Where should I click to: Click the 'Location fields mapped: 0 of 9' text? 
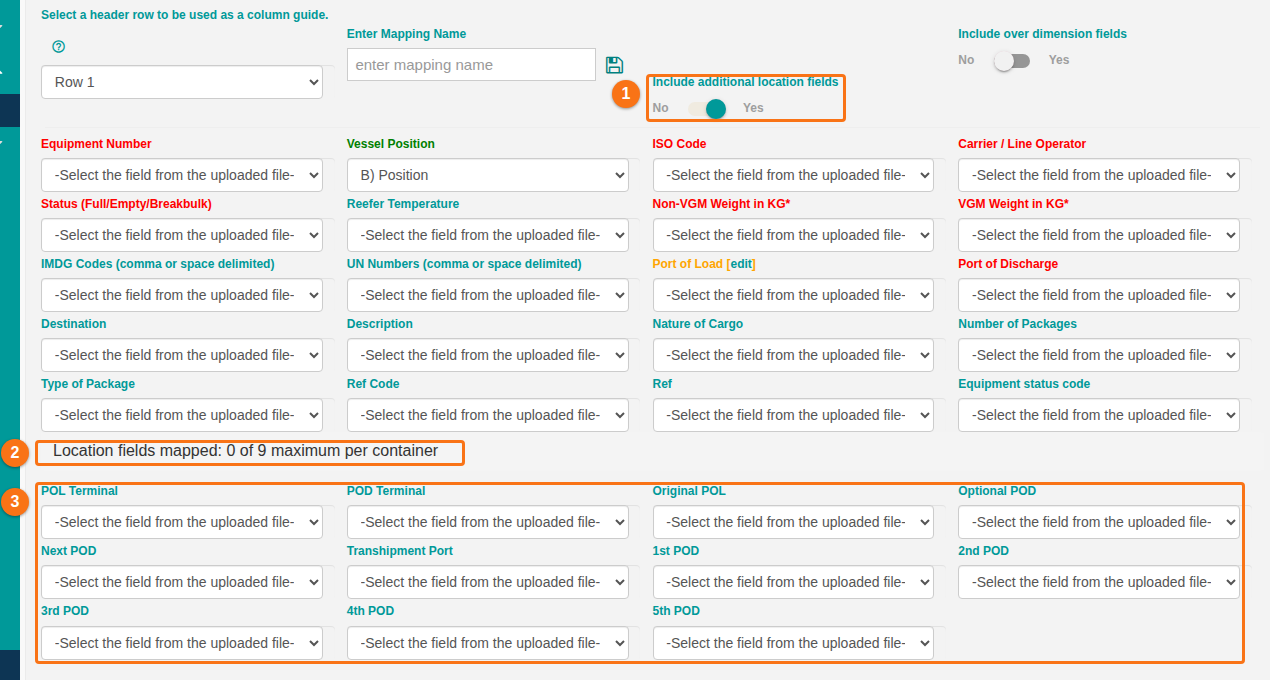246,451
